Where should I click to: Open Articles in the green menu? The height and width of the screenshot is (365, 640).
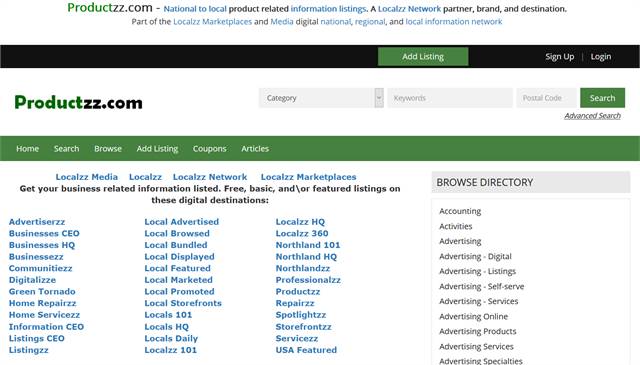click(x=255, y=149)
